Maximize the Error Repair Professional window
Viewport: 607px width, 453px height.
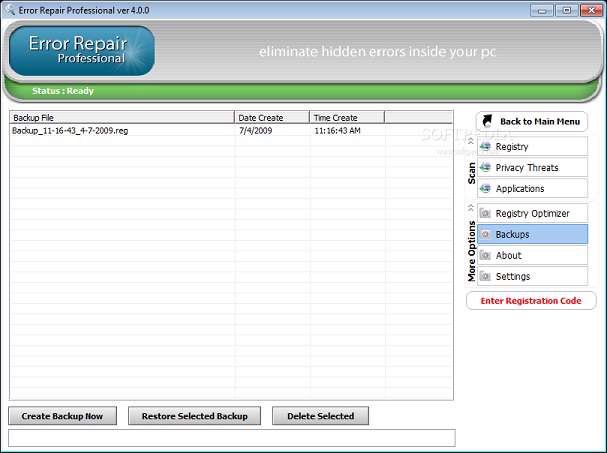566,10
